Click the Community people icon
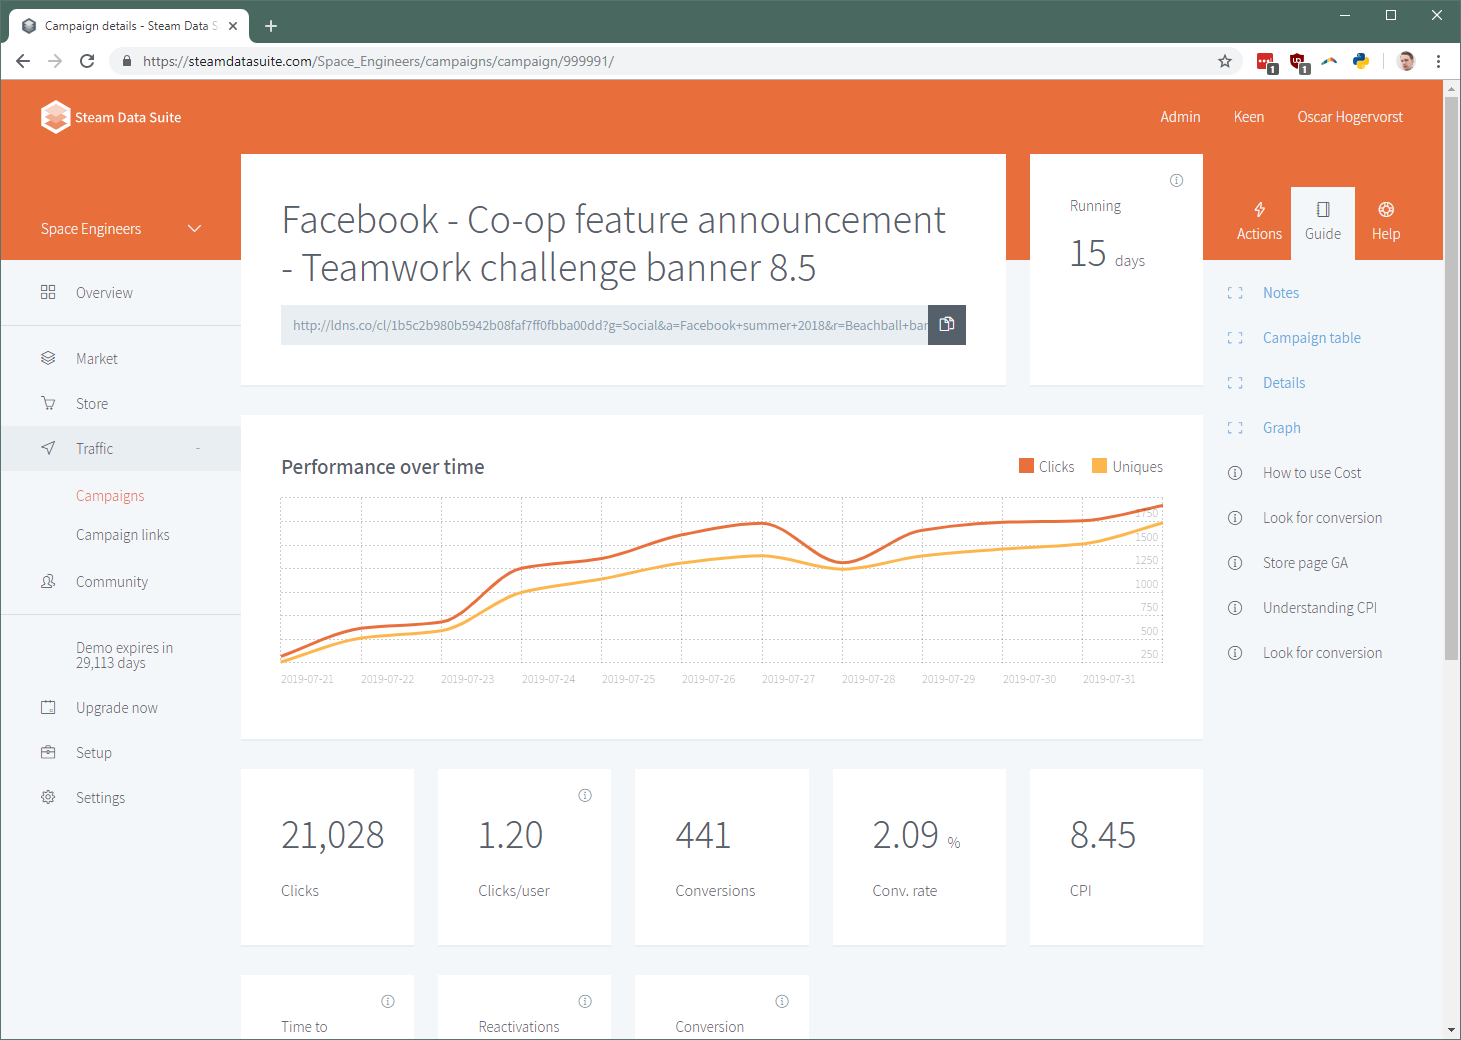This screenshot has width=1461, height=1040. [x=48, y=581]
